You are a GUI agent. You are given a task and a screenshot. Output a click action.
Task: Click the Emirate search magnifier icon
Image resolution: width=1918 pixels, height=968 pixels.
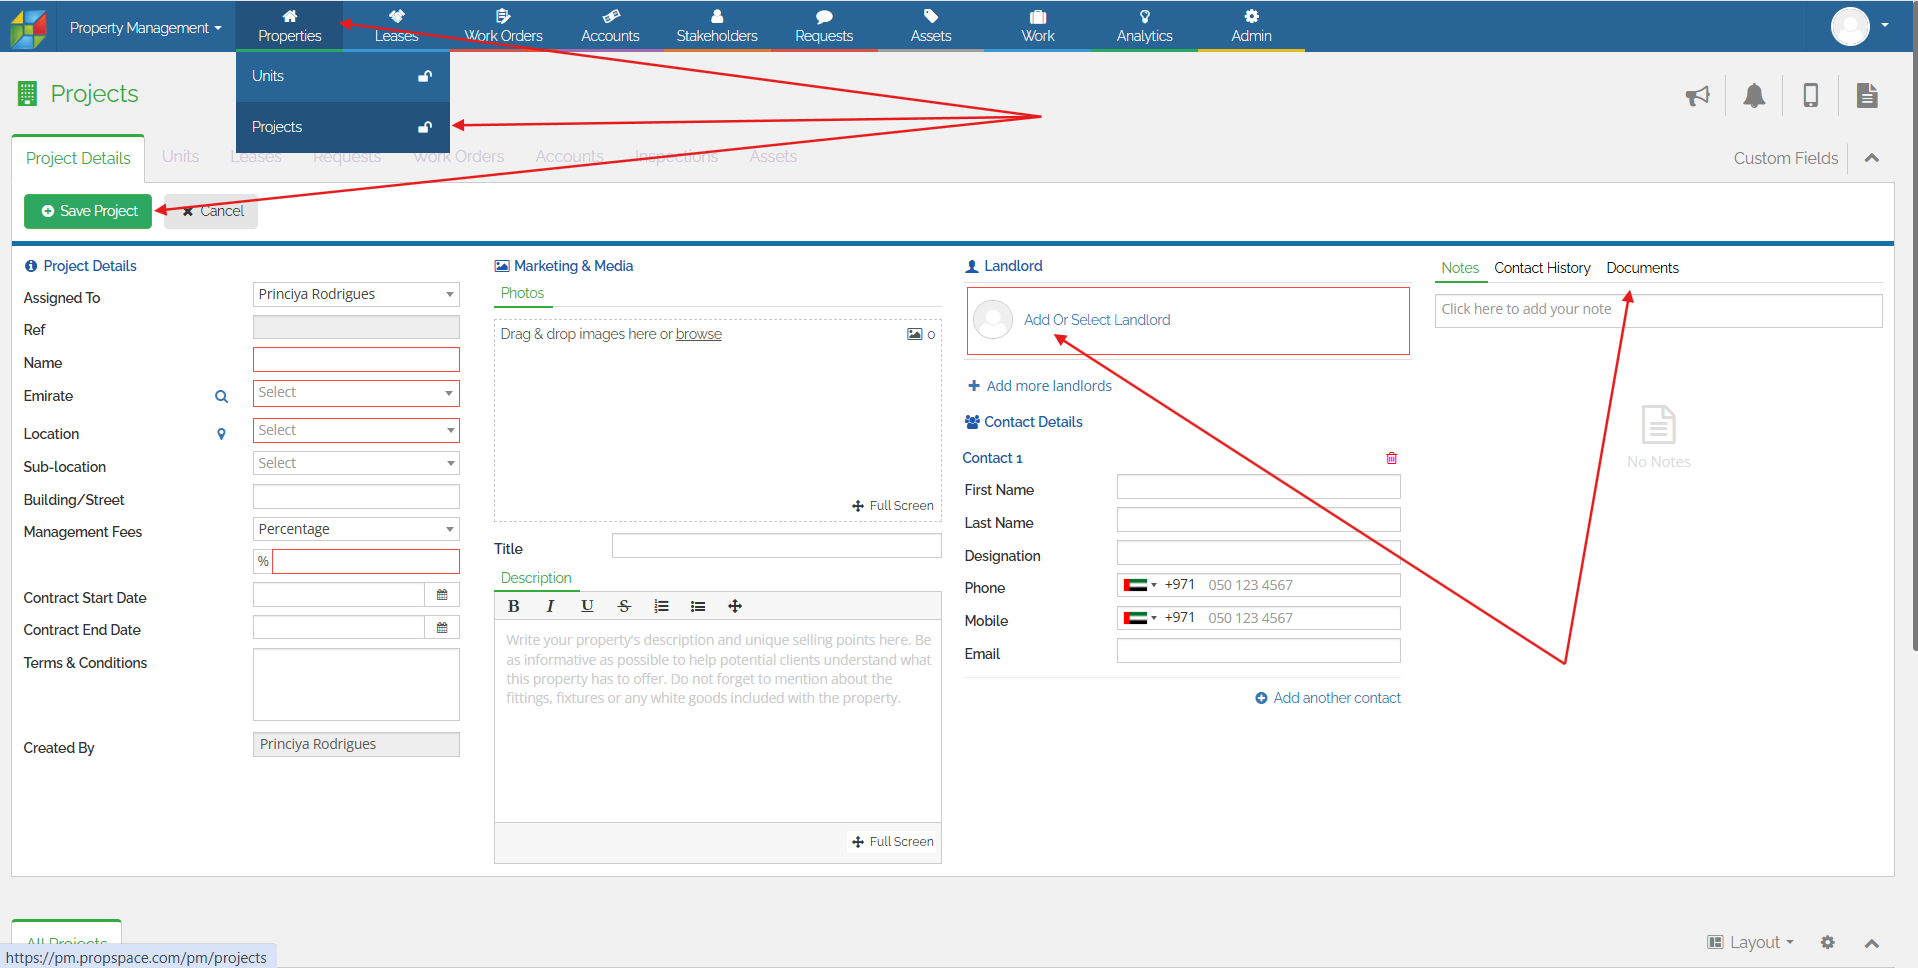(x=221, y=397)
